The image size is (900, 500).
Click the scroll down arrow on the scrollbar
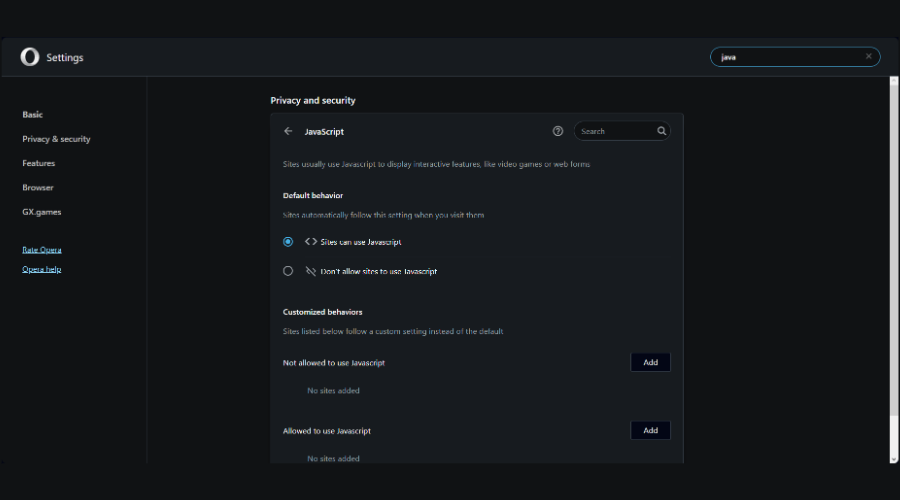click(894, 459)
